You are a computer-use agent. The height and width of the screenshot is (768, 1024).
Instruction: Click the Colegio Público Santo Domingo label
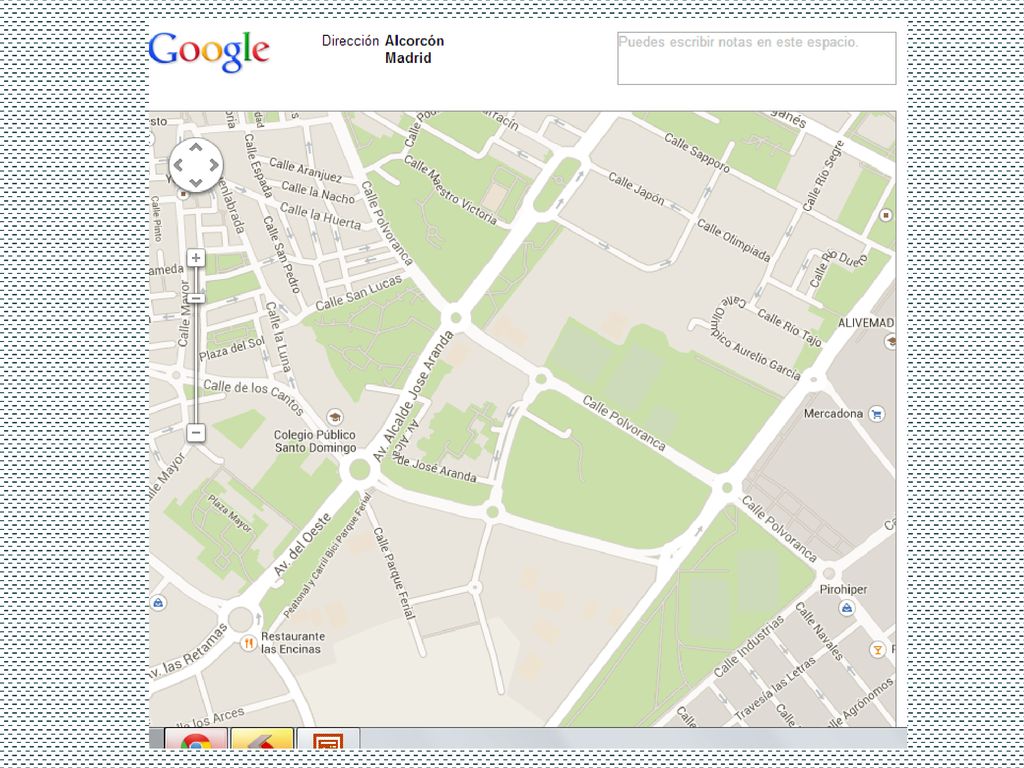[315, 441]
